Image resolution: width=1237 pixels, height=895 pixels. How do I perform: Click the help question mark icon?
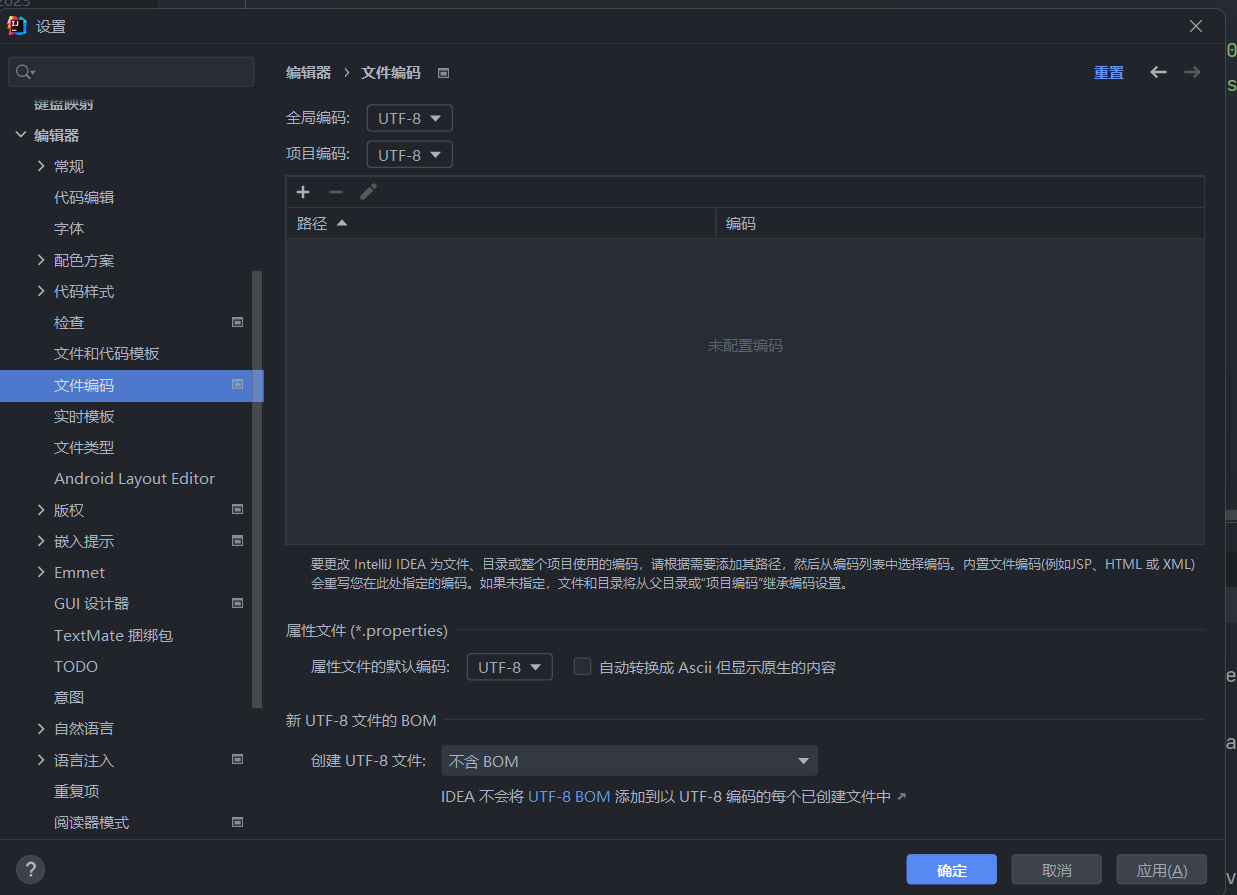coord(30,868)
